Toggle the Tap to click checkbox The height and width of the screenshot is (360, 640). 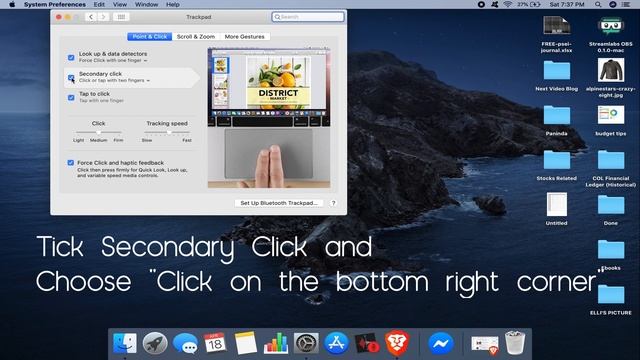tap(71, 98)
